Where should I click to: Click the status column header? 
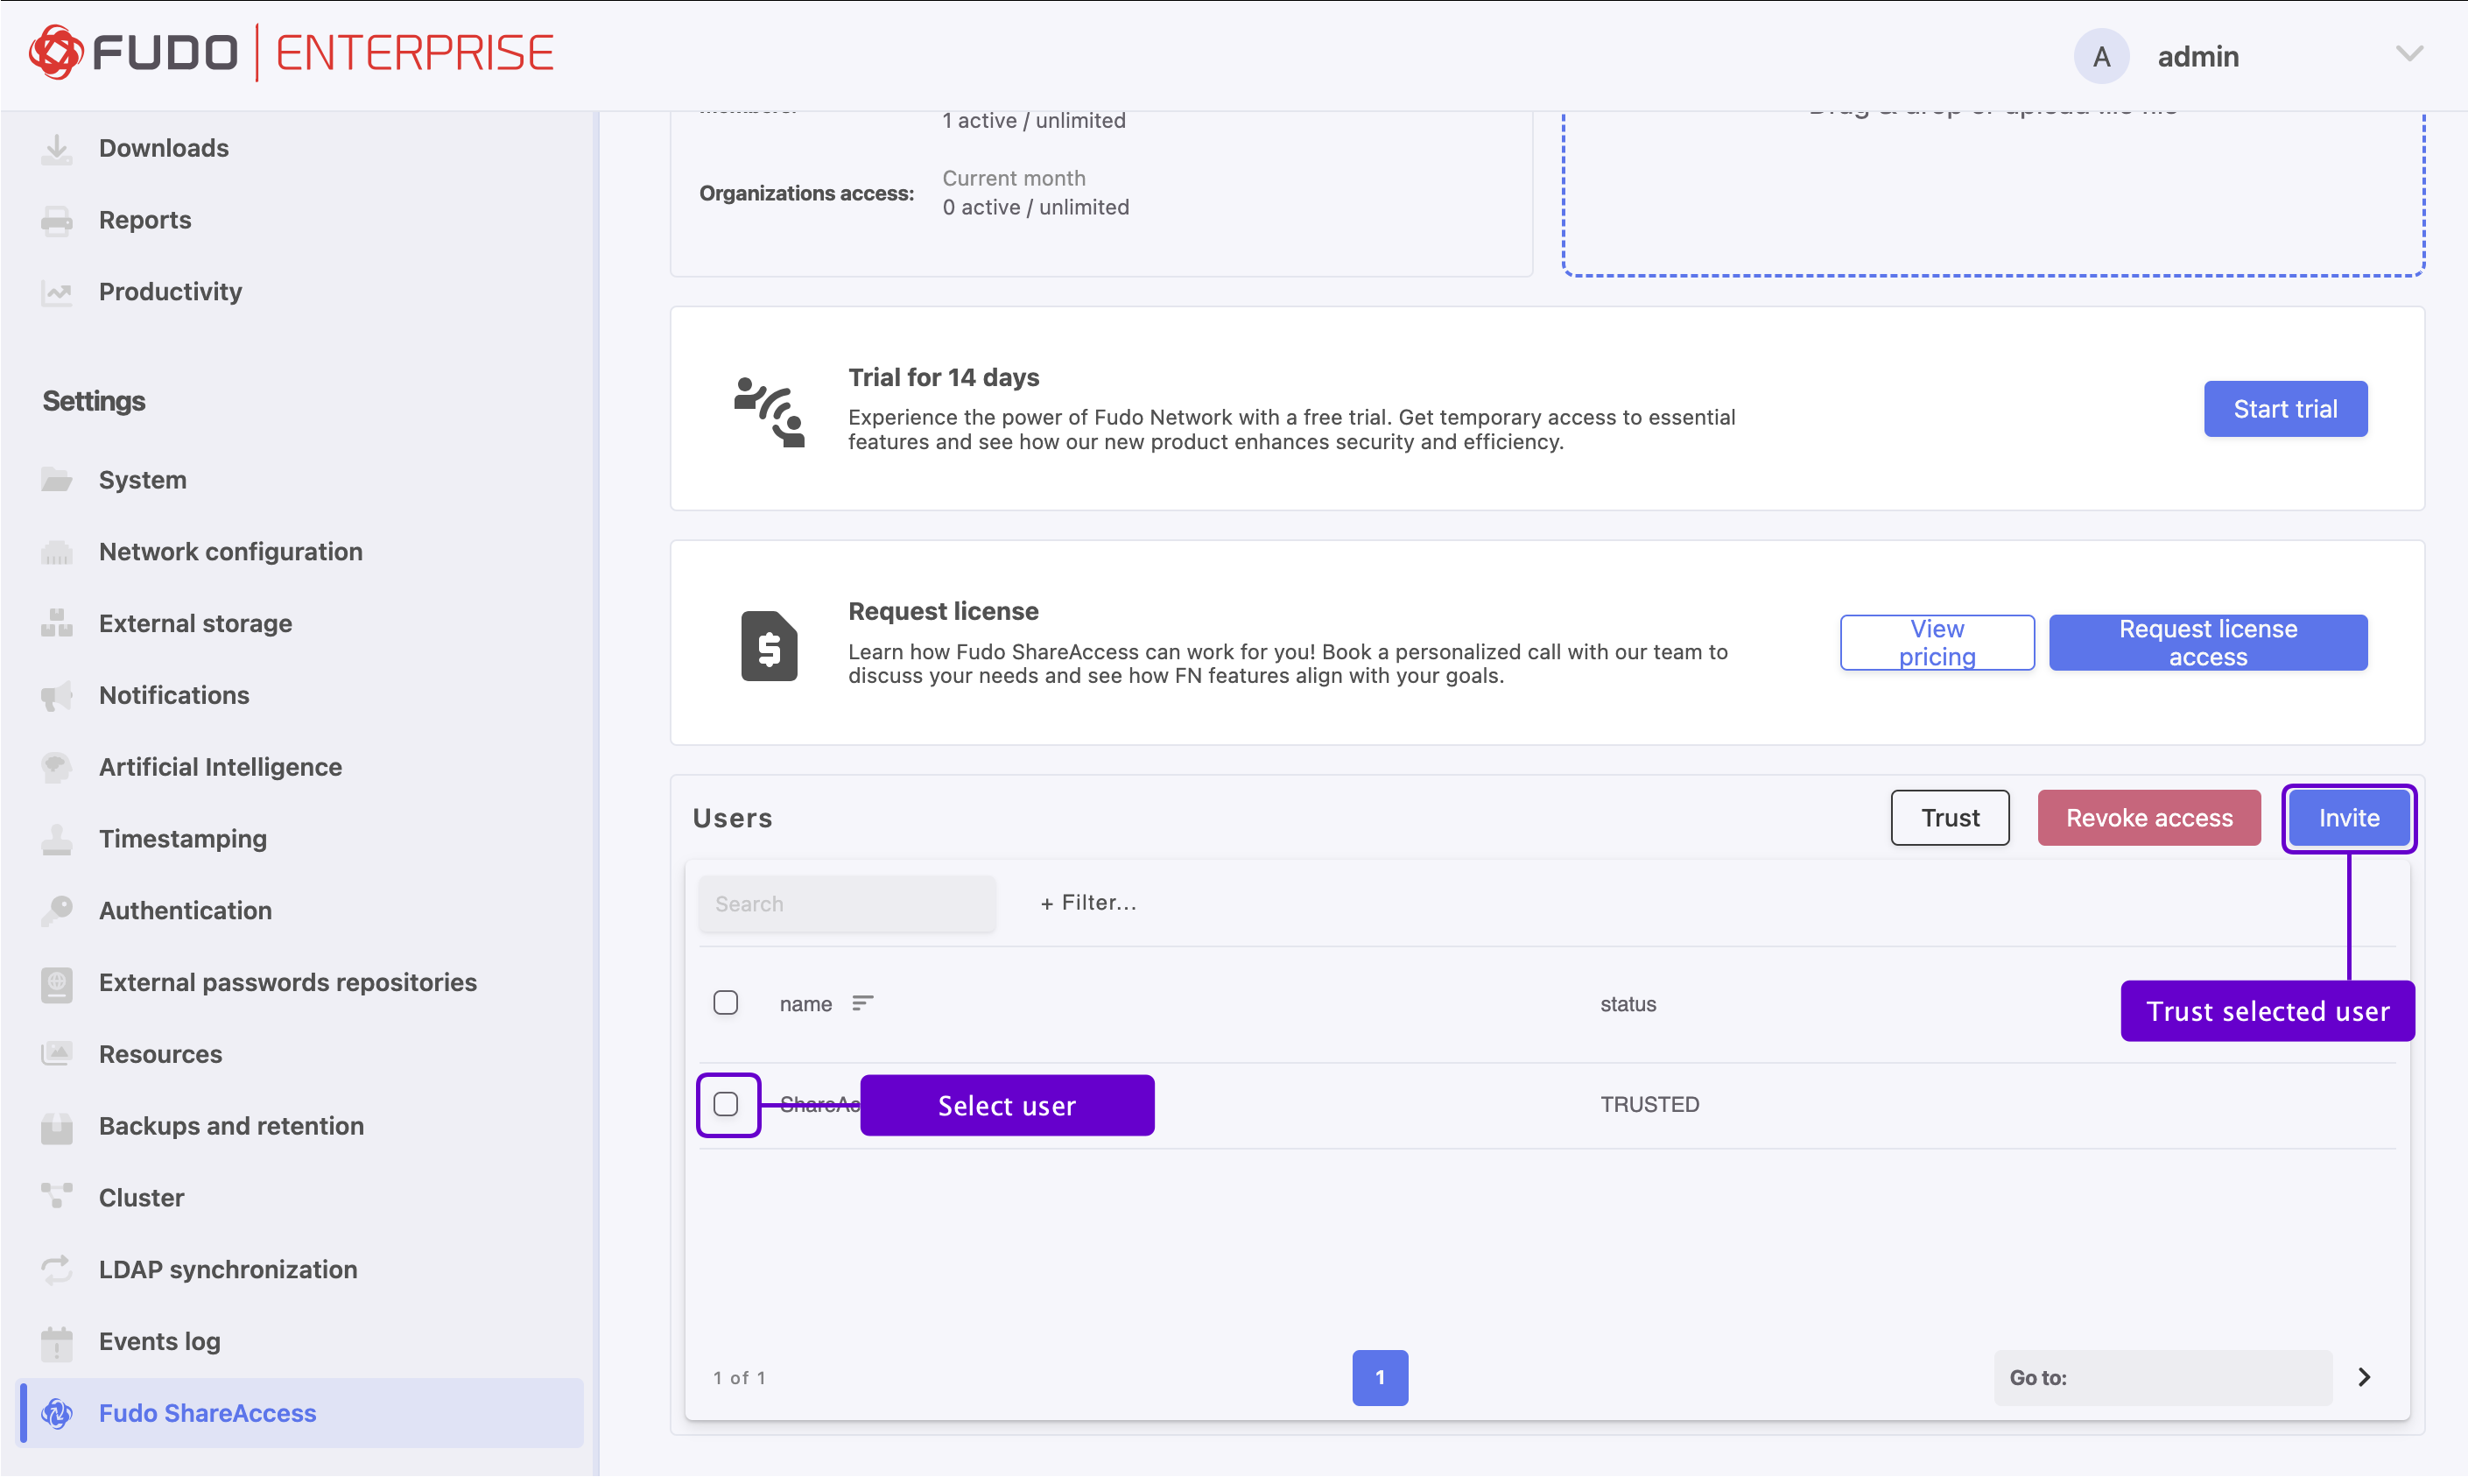[x=1628, y=1004]
